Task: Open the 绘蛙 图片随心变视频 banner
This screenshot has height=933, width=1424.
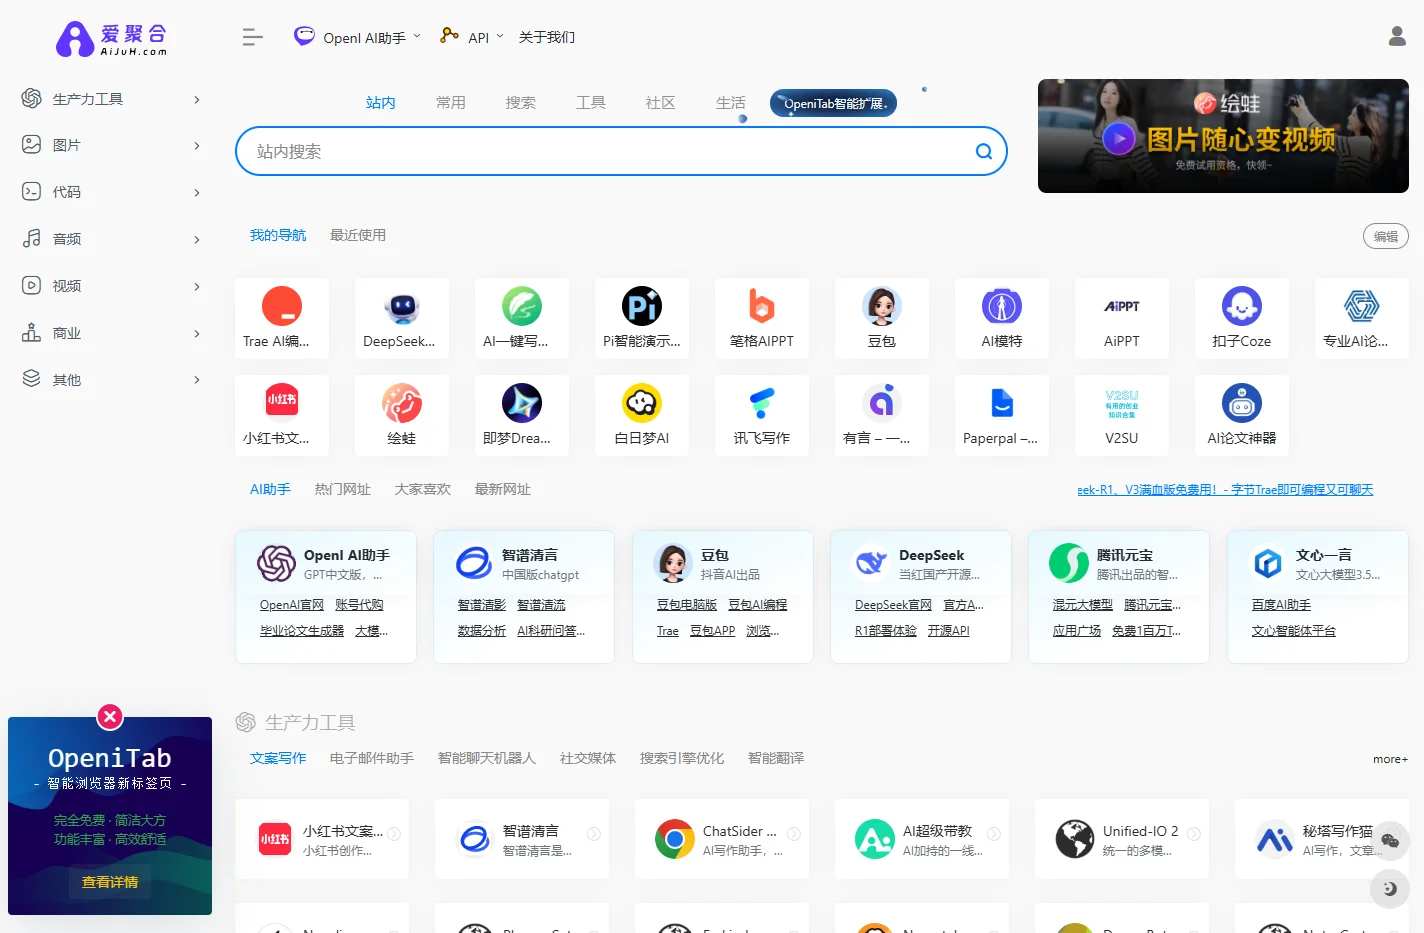Action: click(x=1223, y=136)
